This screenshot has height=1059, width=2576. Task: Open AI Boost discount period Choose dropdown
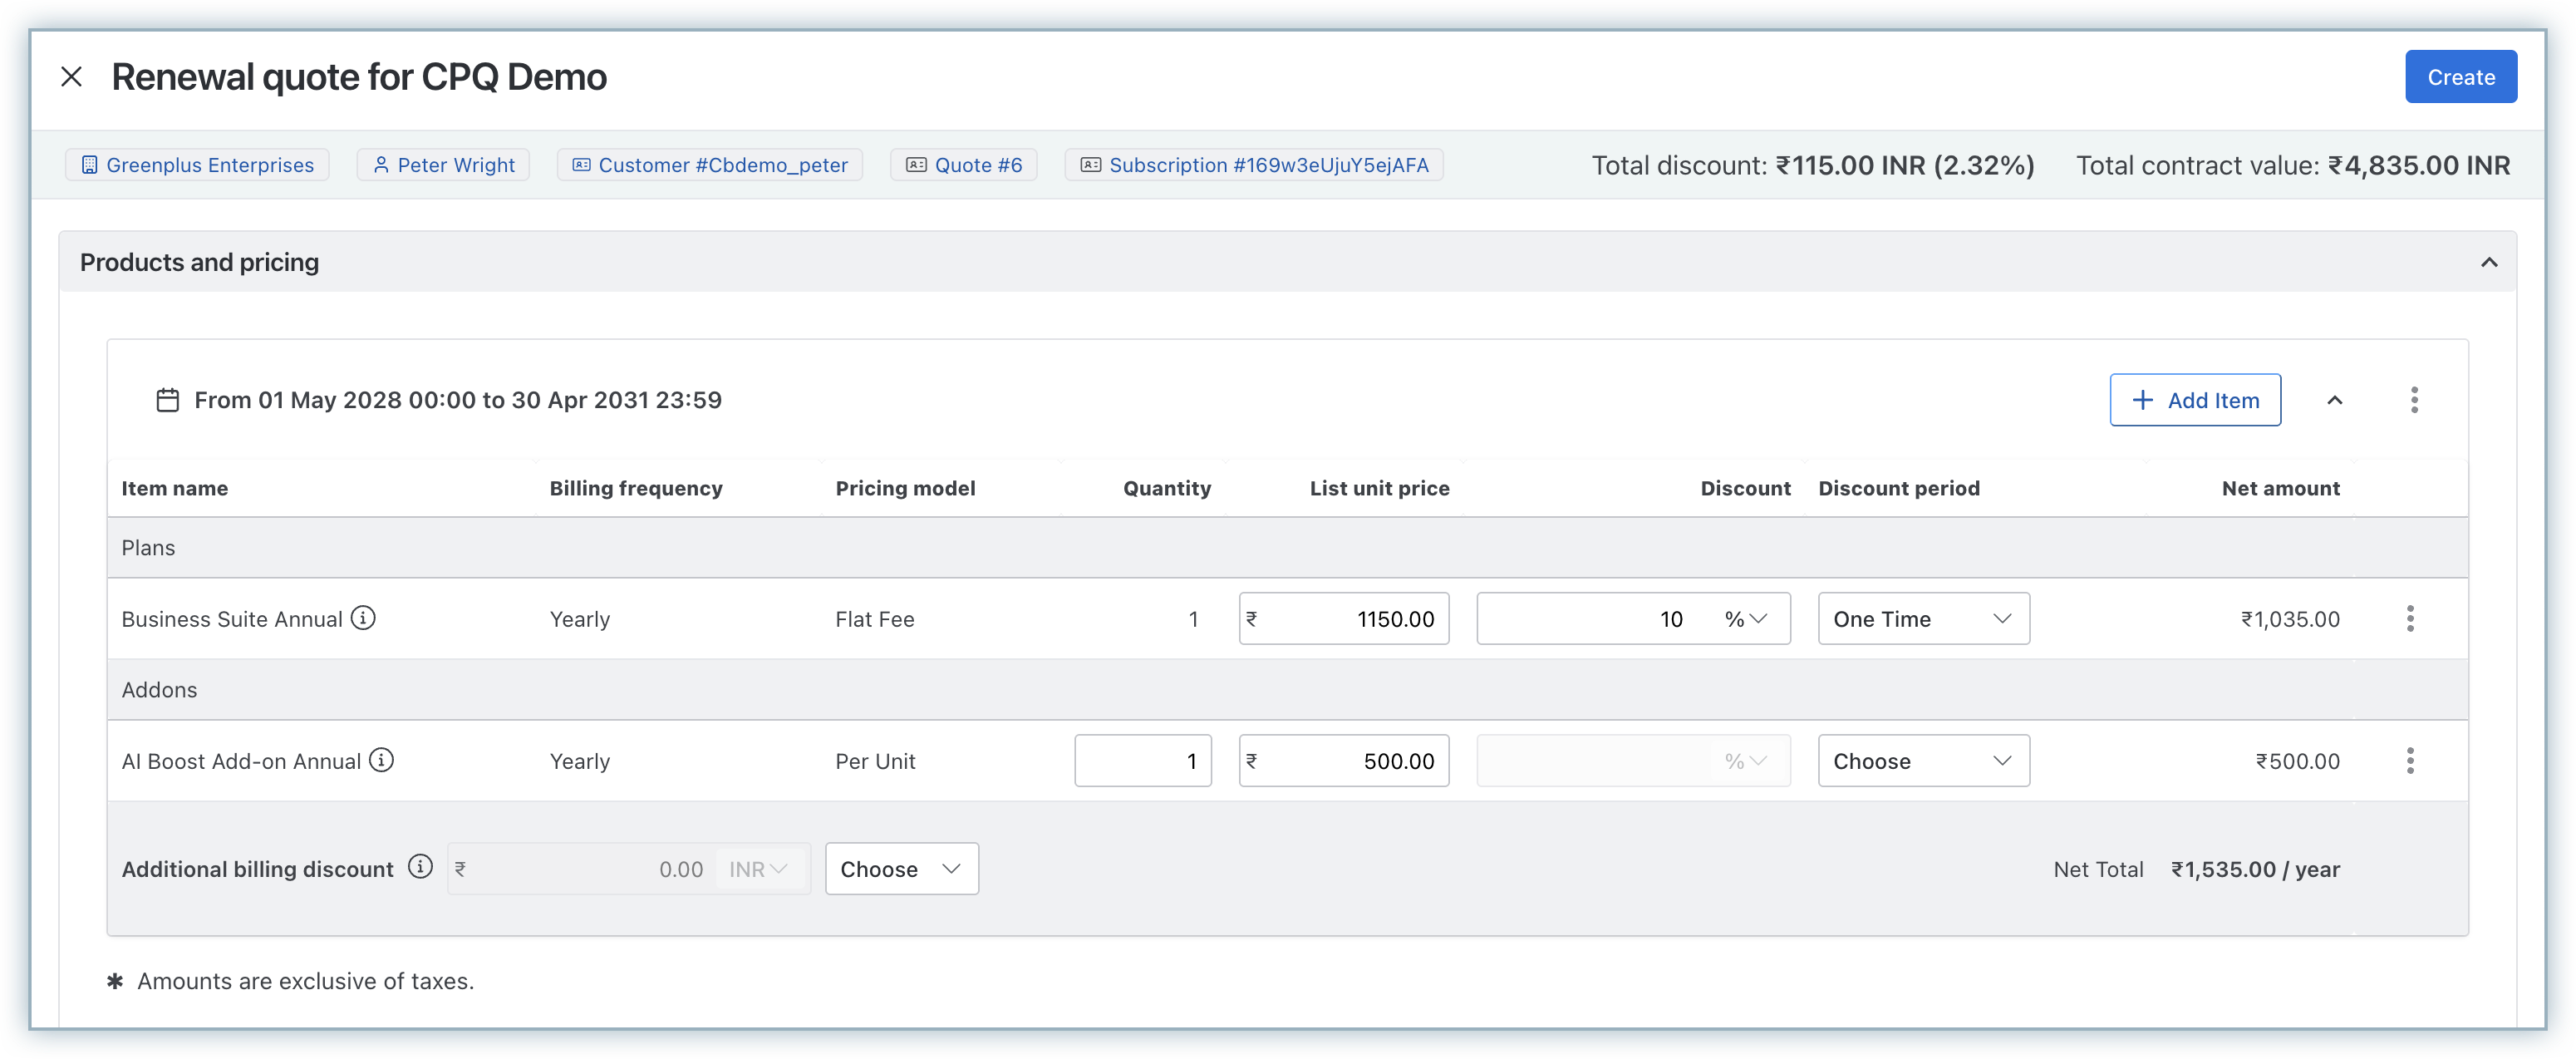tap(1923, 761)
